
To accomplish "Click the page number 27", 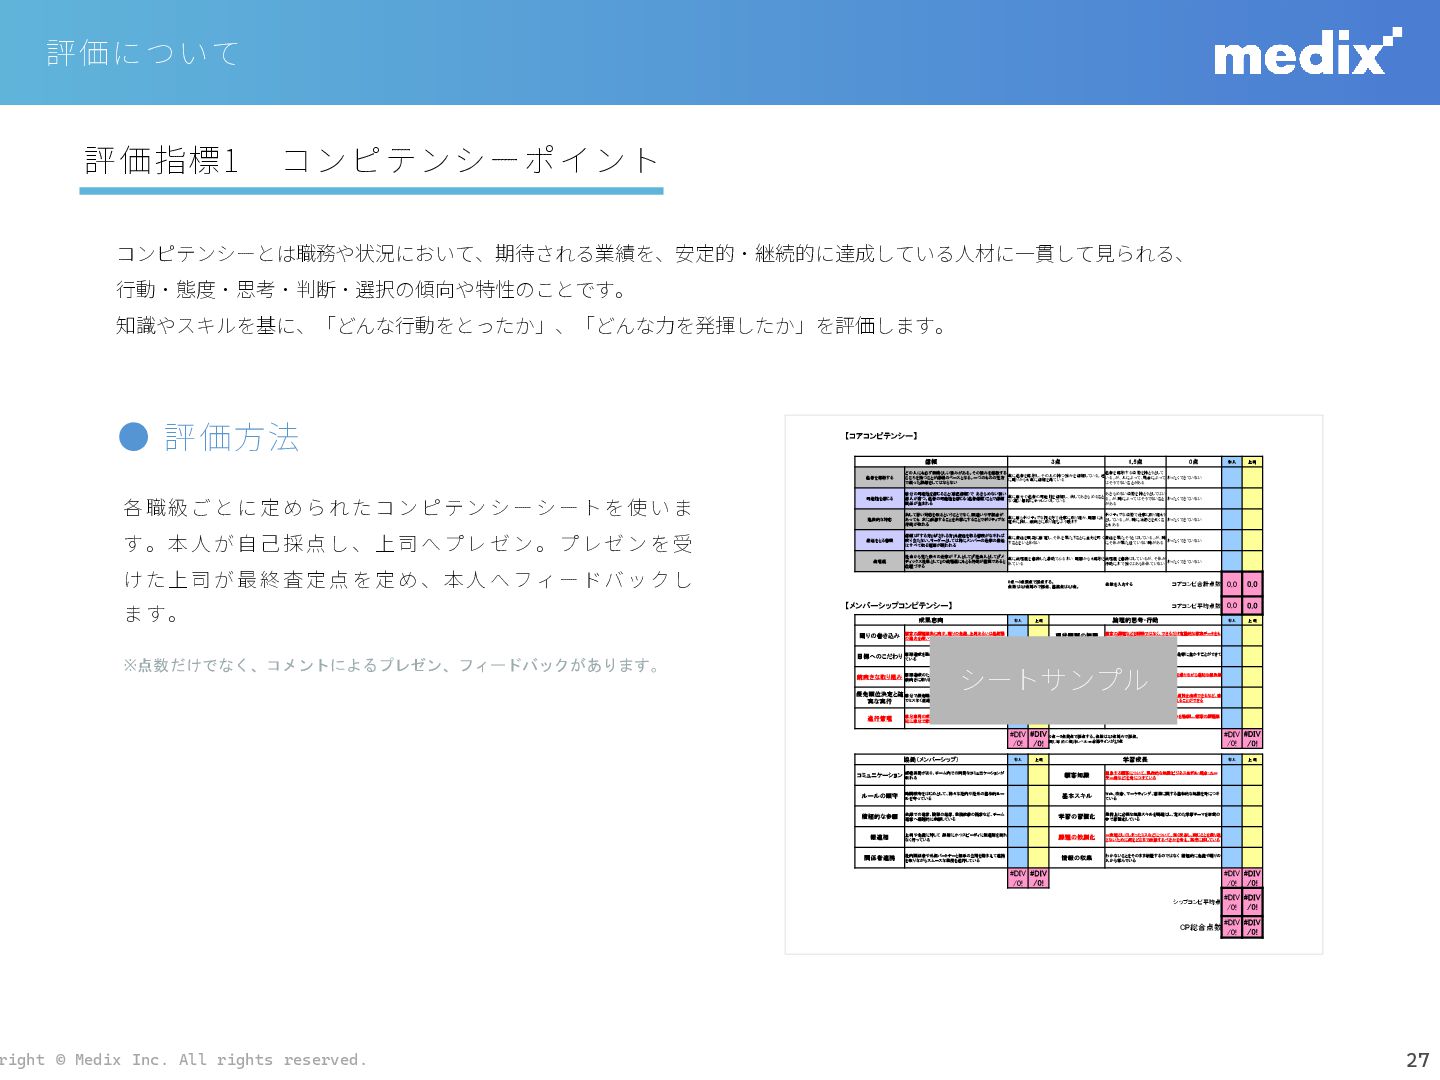I will pos(1417,1060).
